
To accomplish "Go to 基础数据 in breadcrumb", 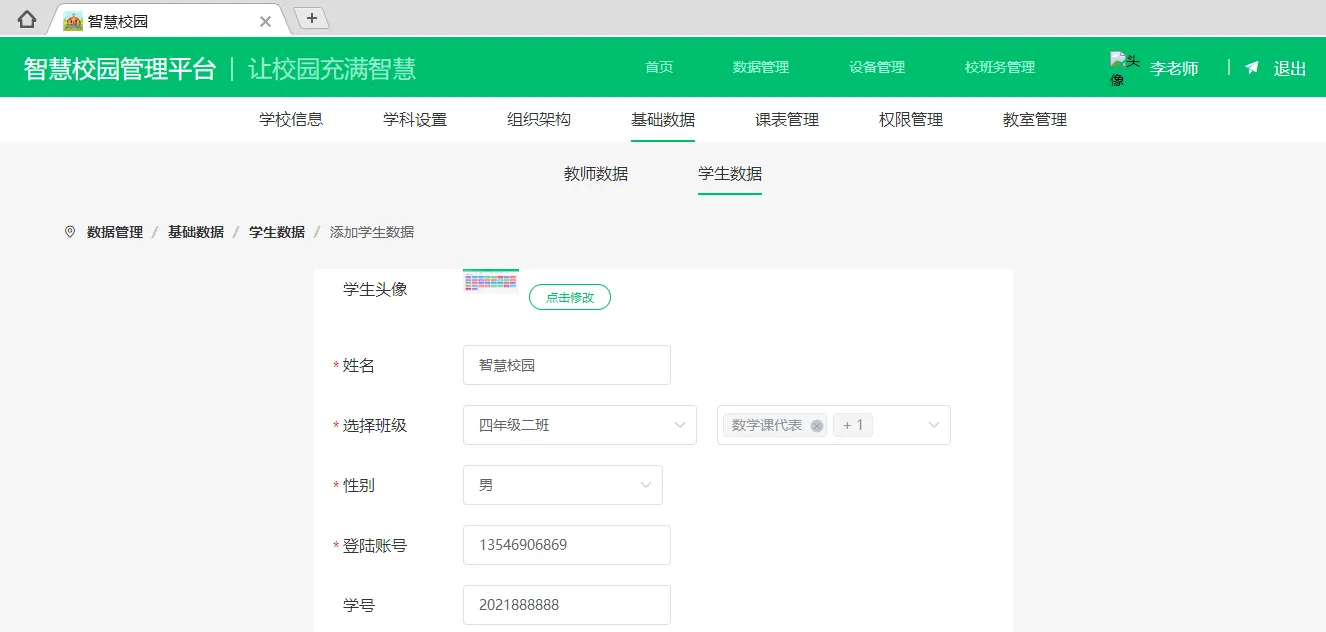I will pyautogui.click(x=196, y=232).
